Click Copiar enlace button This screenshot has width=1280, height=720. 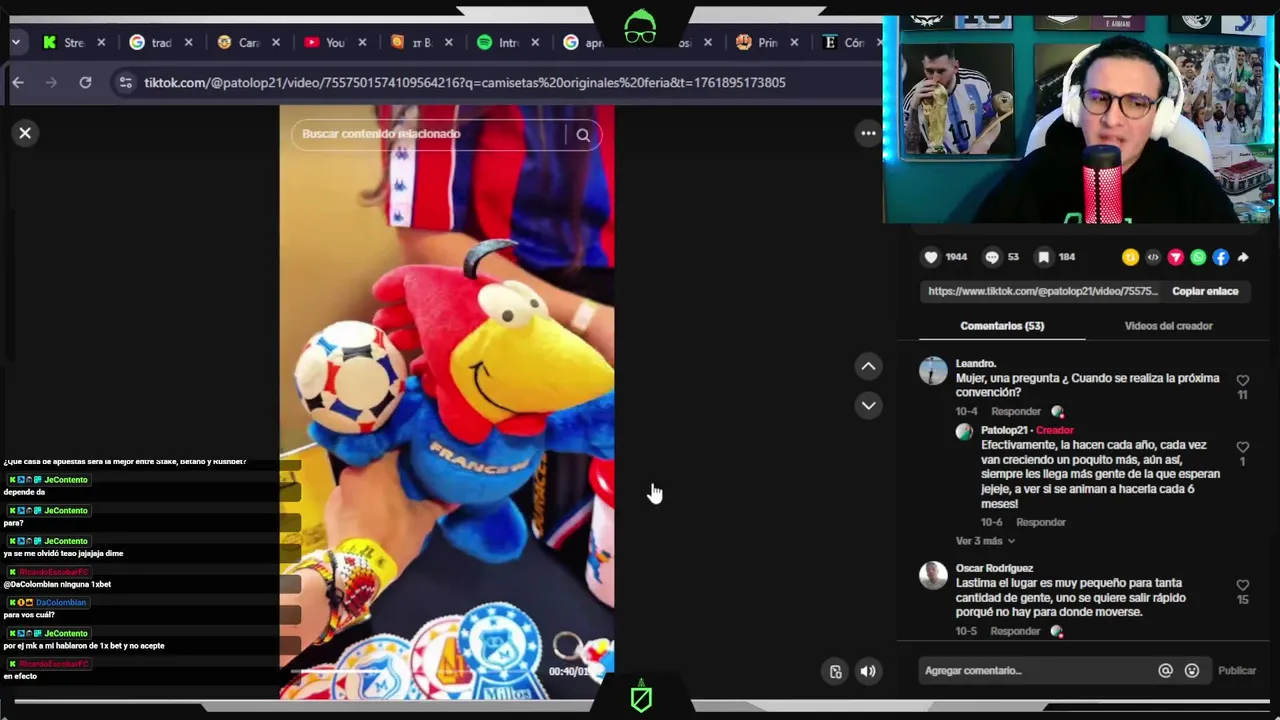[x=1205, y=291]
